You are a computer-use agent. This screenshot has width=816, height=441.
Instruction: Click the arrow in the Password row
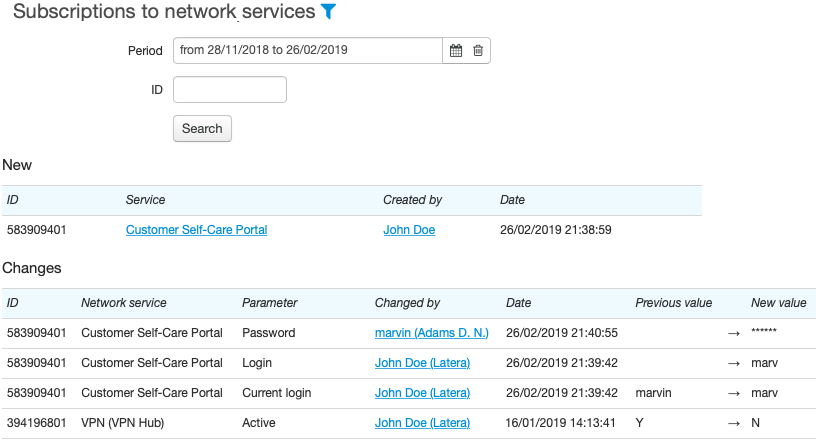click(734, 333)
